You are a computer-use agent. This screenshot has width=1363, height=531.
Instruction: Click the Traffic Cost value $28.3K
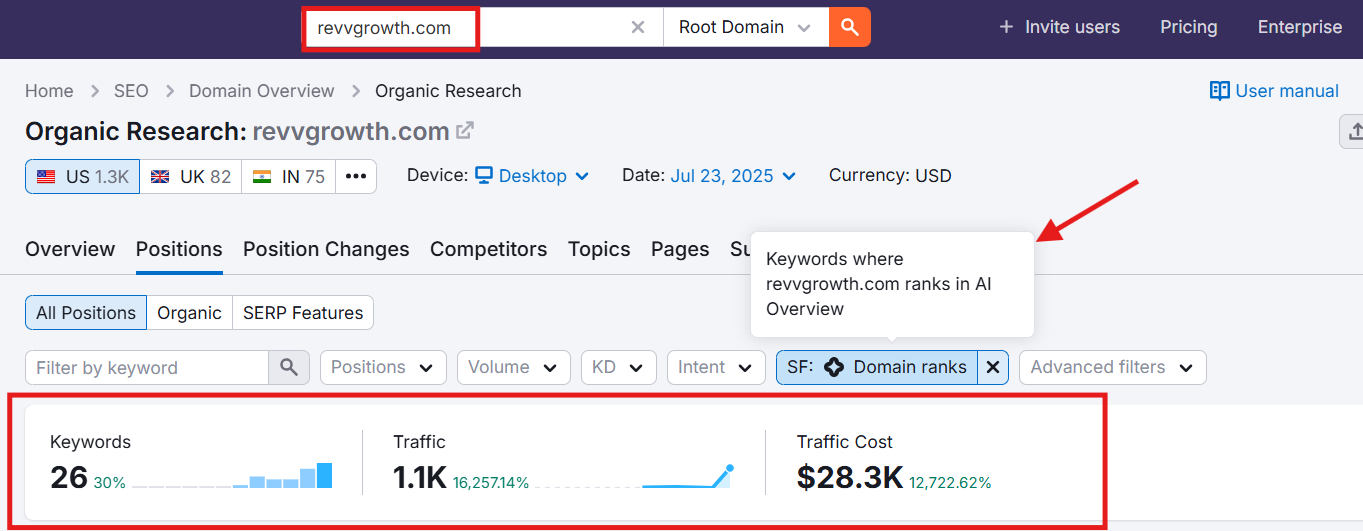pyautogui.click(x=850, y=477)
